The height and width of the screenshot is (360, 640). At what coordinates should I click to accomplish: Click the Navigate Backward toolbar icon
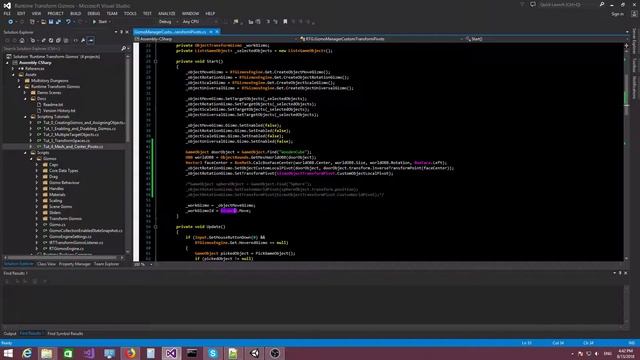point(11,22)
